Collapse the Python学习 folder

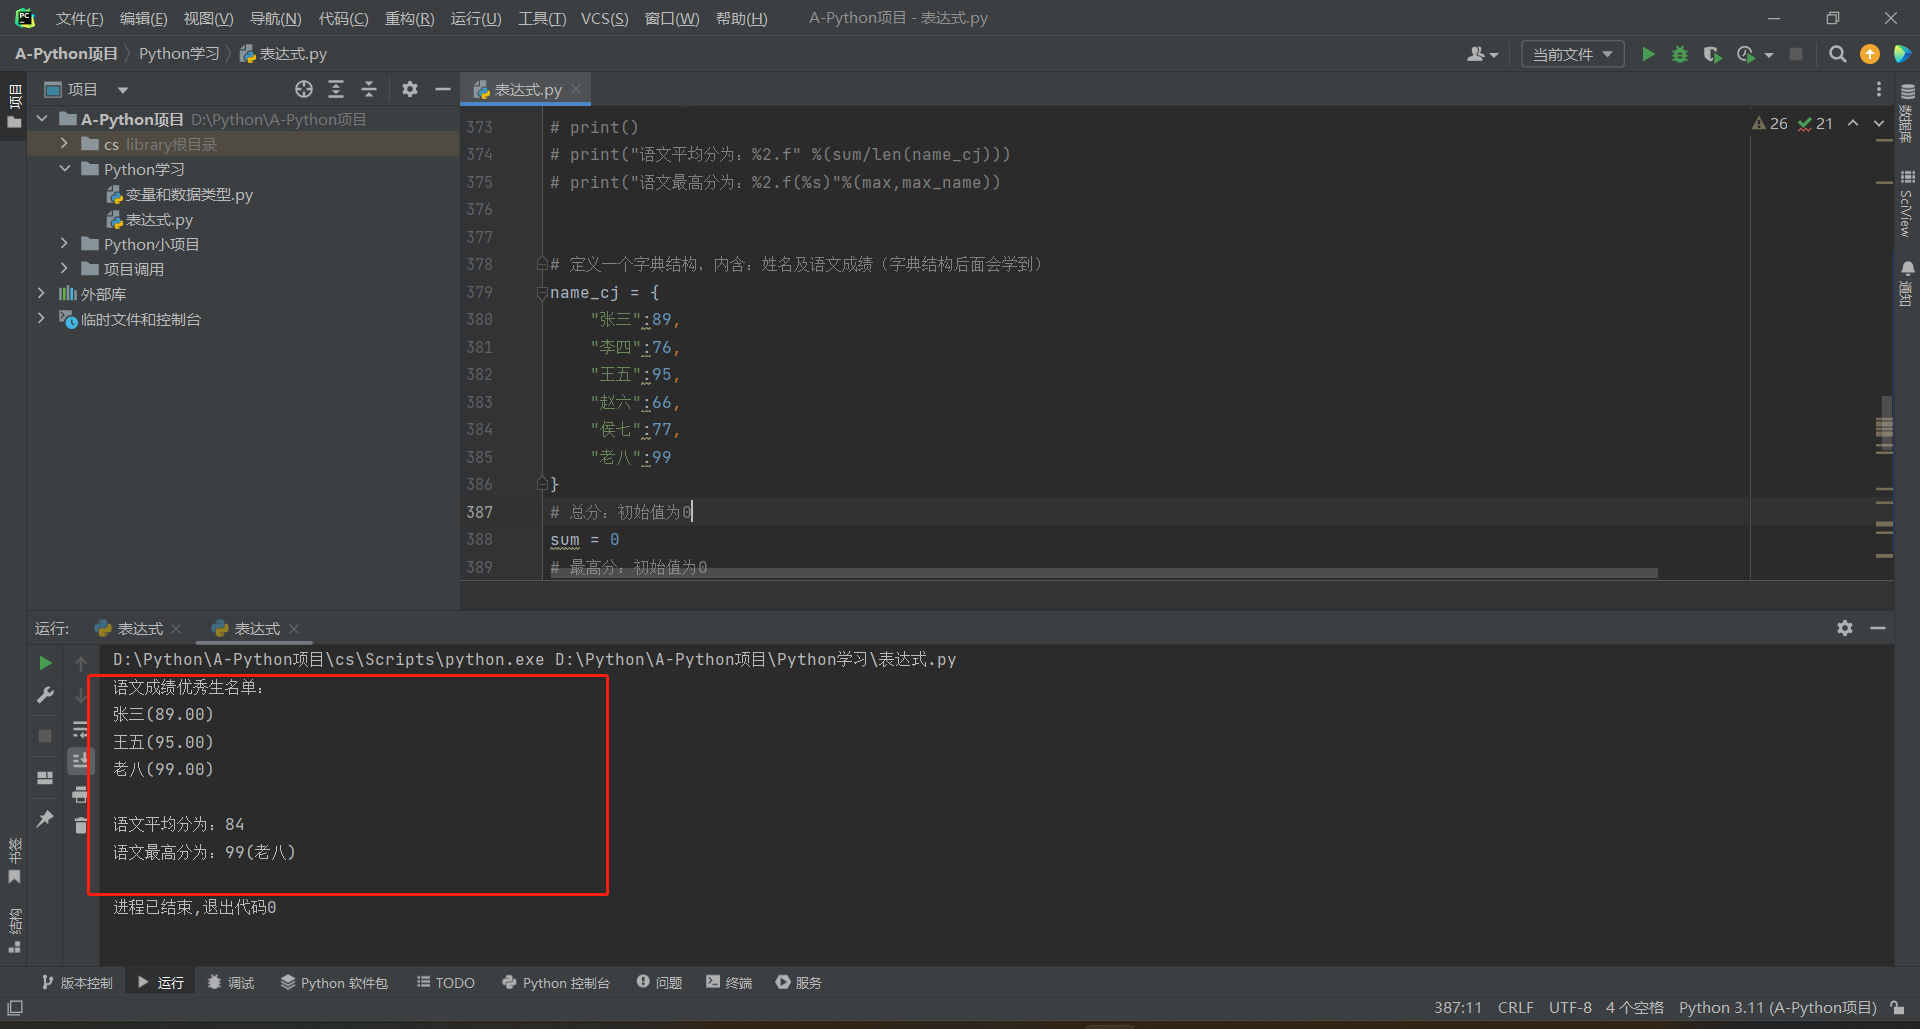coord(64,169)
